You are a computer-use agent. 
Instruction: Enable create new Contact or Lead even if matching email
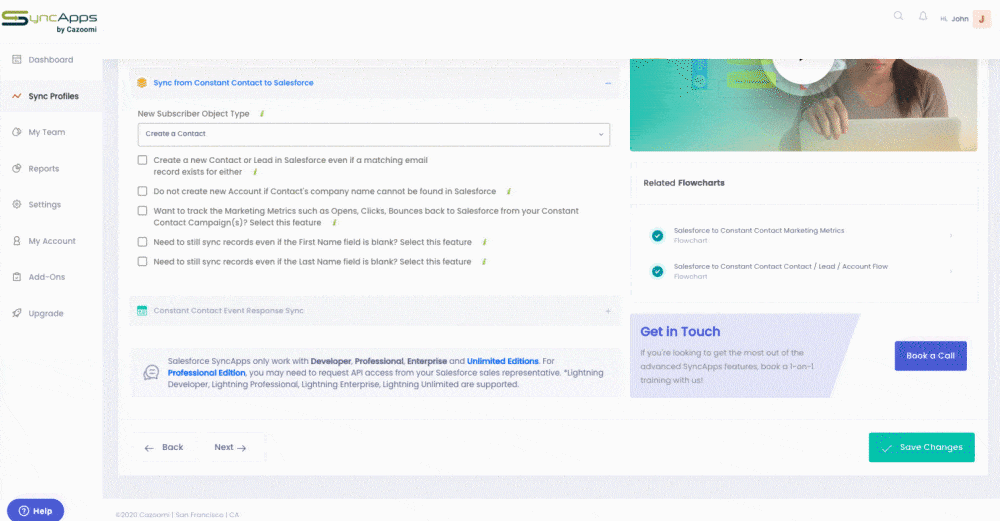[x=142, y=160]
